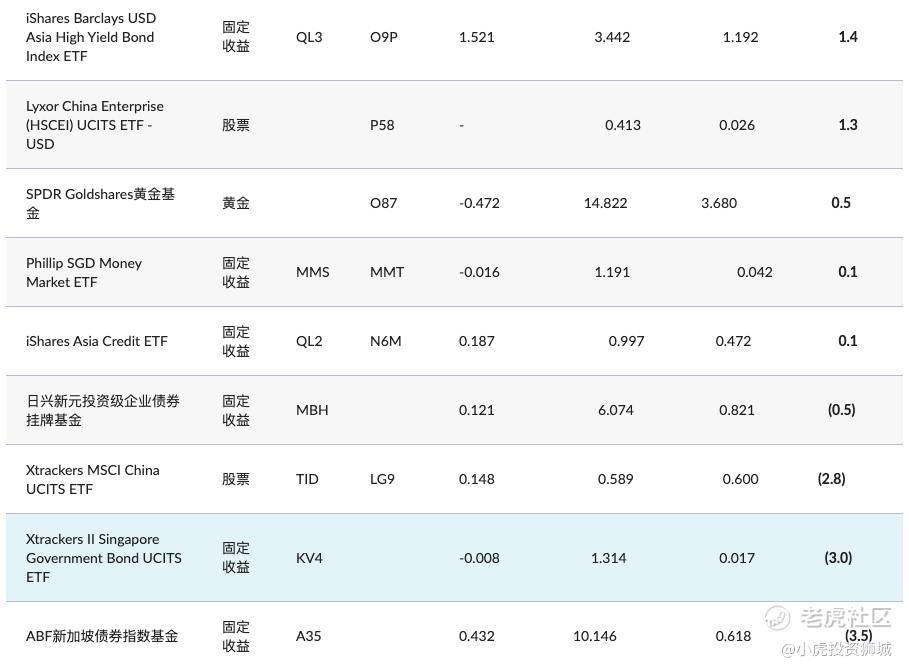This screenshot has width=909, height=670.
Task: Click ticker code O9P
Action: (384, 37)
